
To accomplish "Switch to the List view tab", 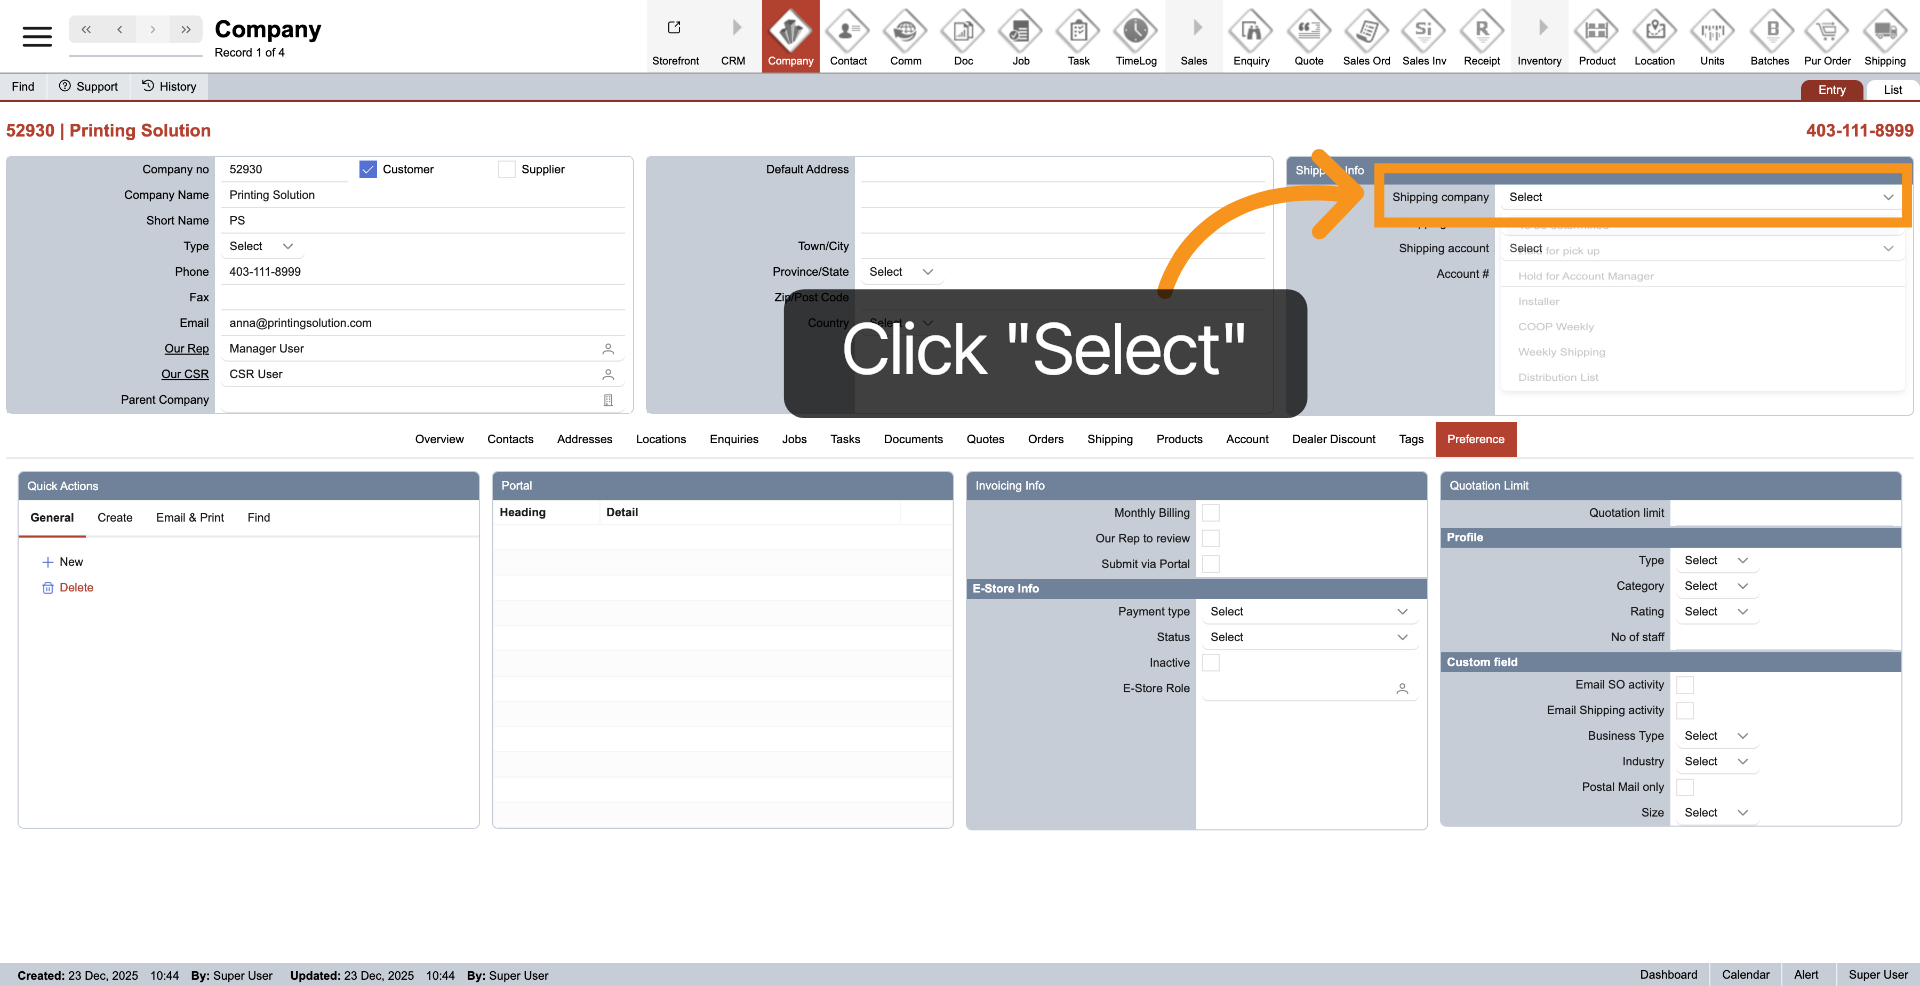I will pyautogui.click(x=1892, y=90).
